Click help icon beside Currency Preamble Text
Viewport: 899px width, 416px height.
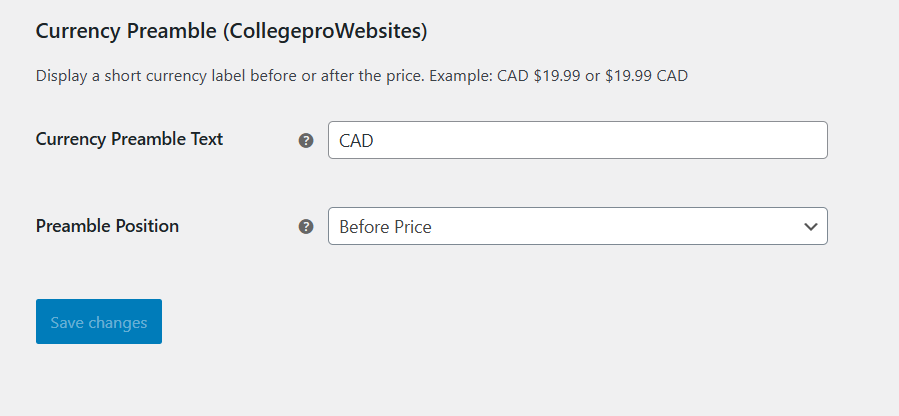tap(306, 141)
